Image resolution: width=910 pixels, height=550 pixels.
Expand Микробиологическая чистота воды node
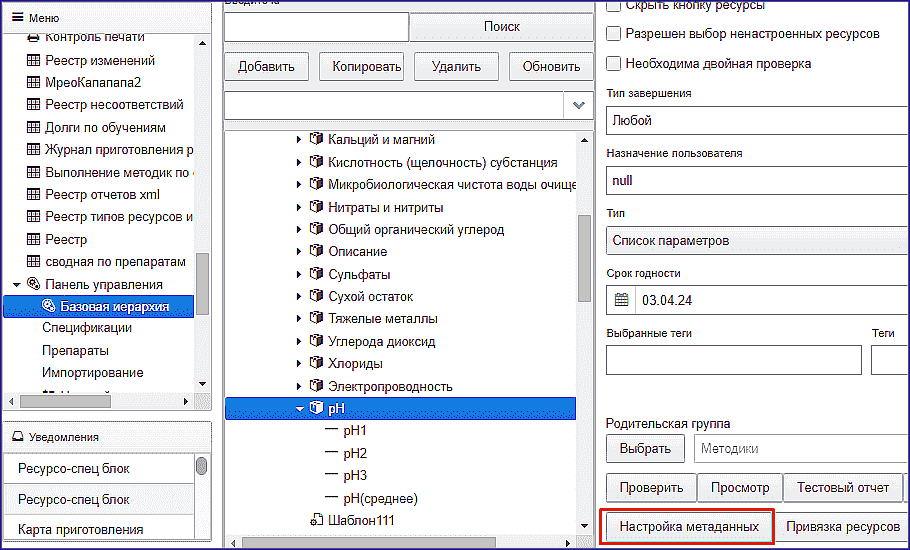[x=299, y=184]
